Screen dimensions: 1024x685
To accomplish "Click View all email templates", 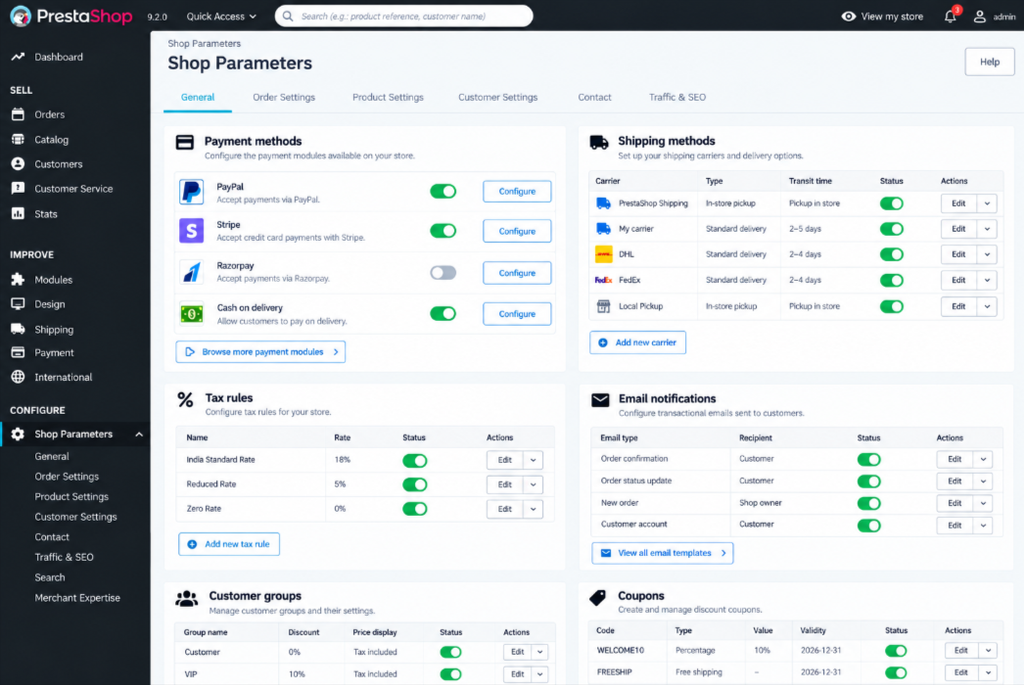I will pyautogui.click(x=662, y=553).
